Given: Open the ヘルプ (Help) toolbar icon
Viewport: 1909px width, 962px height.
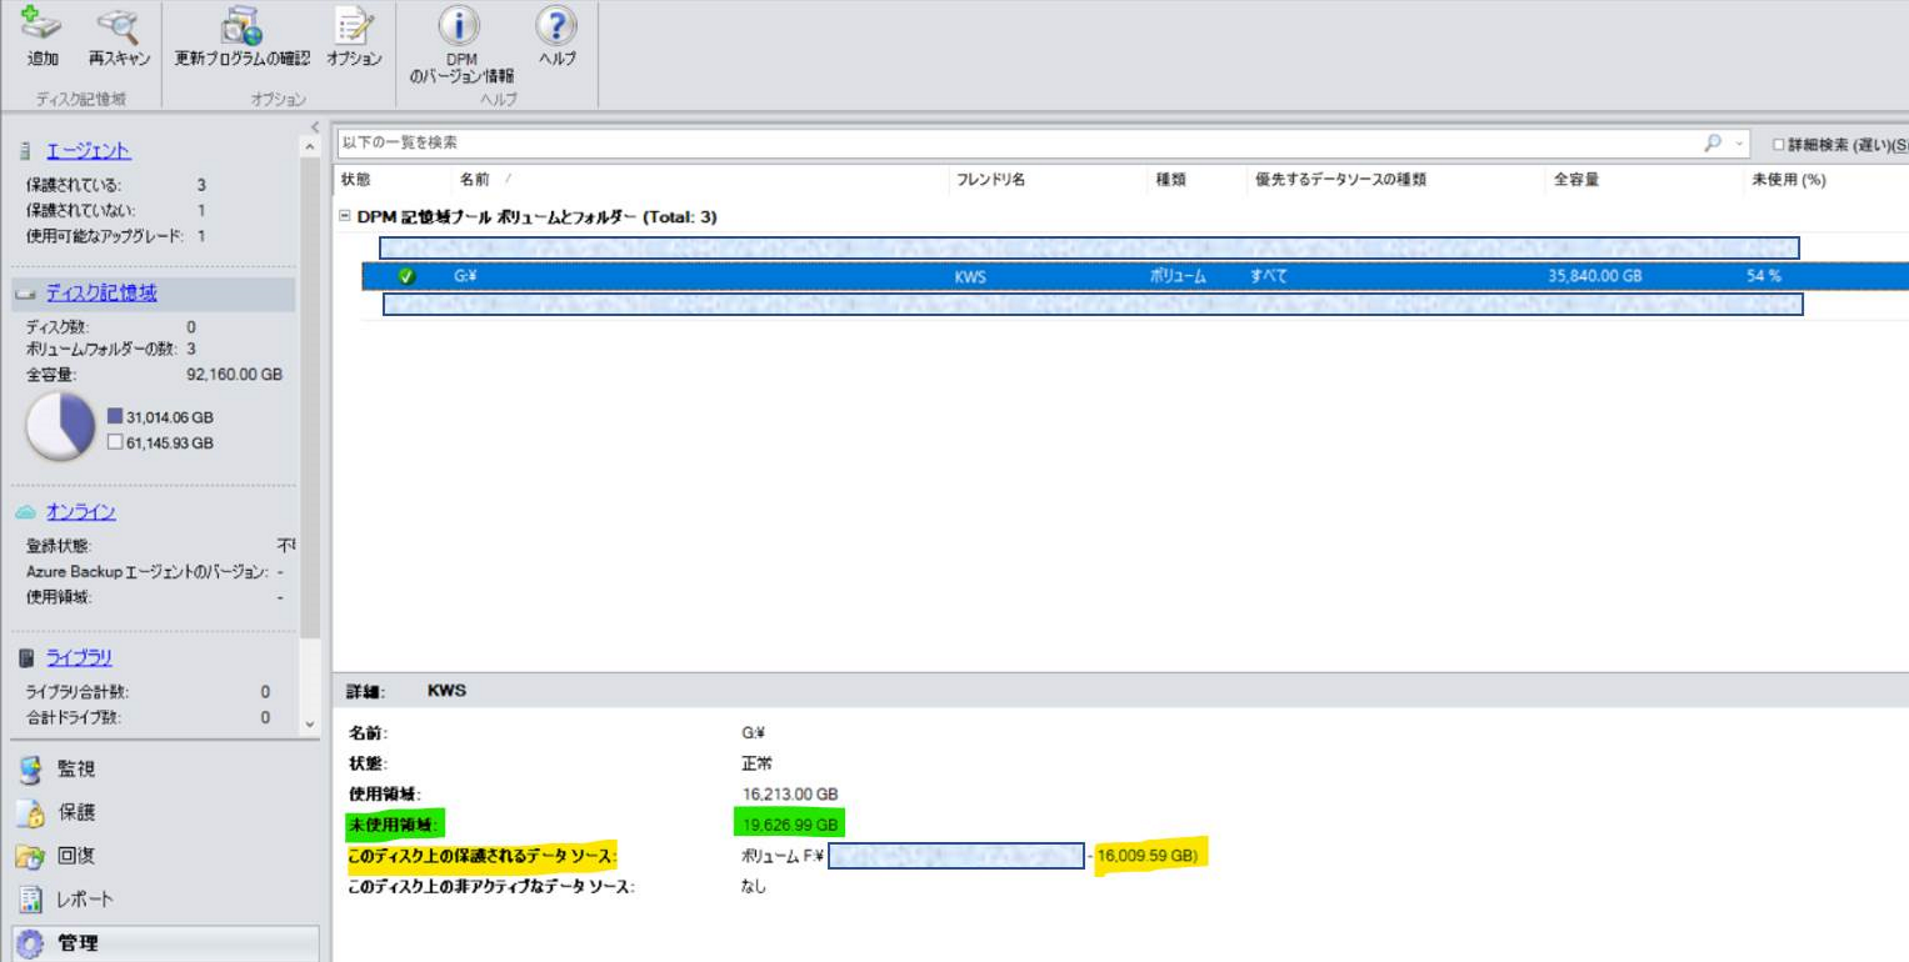Looking at the screenshot, I should [556, 25].
